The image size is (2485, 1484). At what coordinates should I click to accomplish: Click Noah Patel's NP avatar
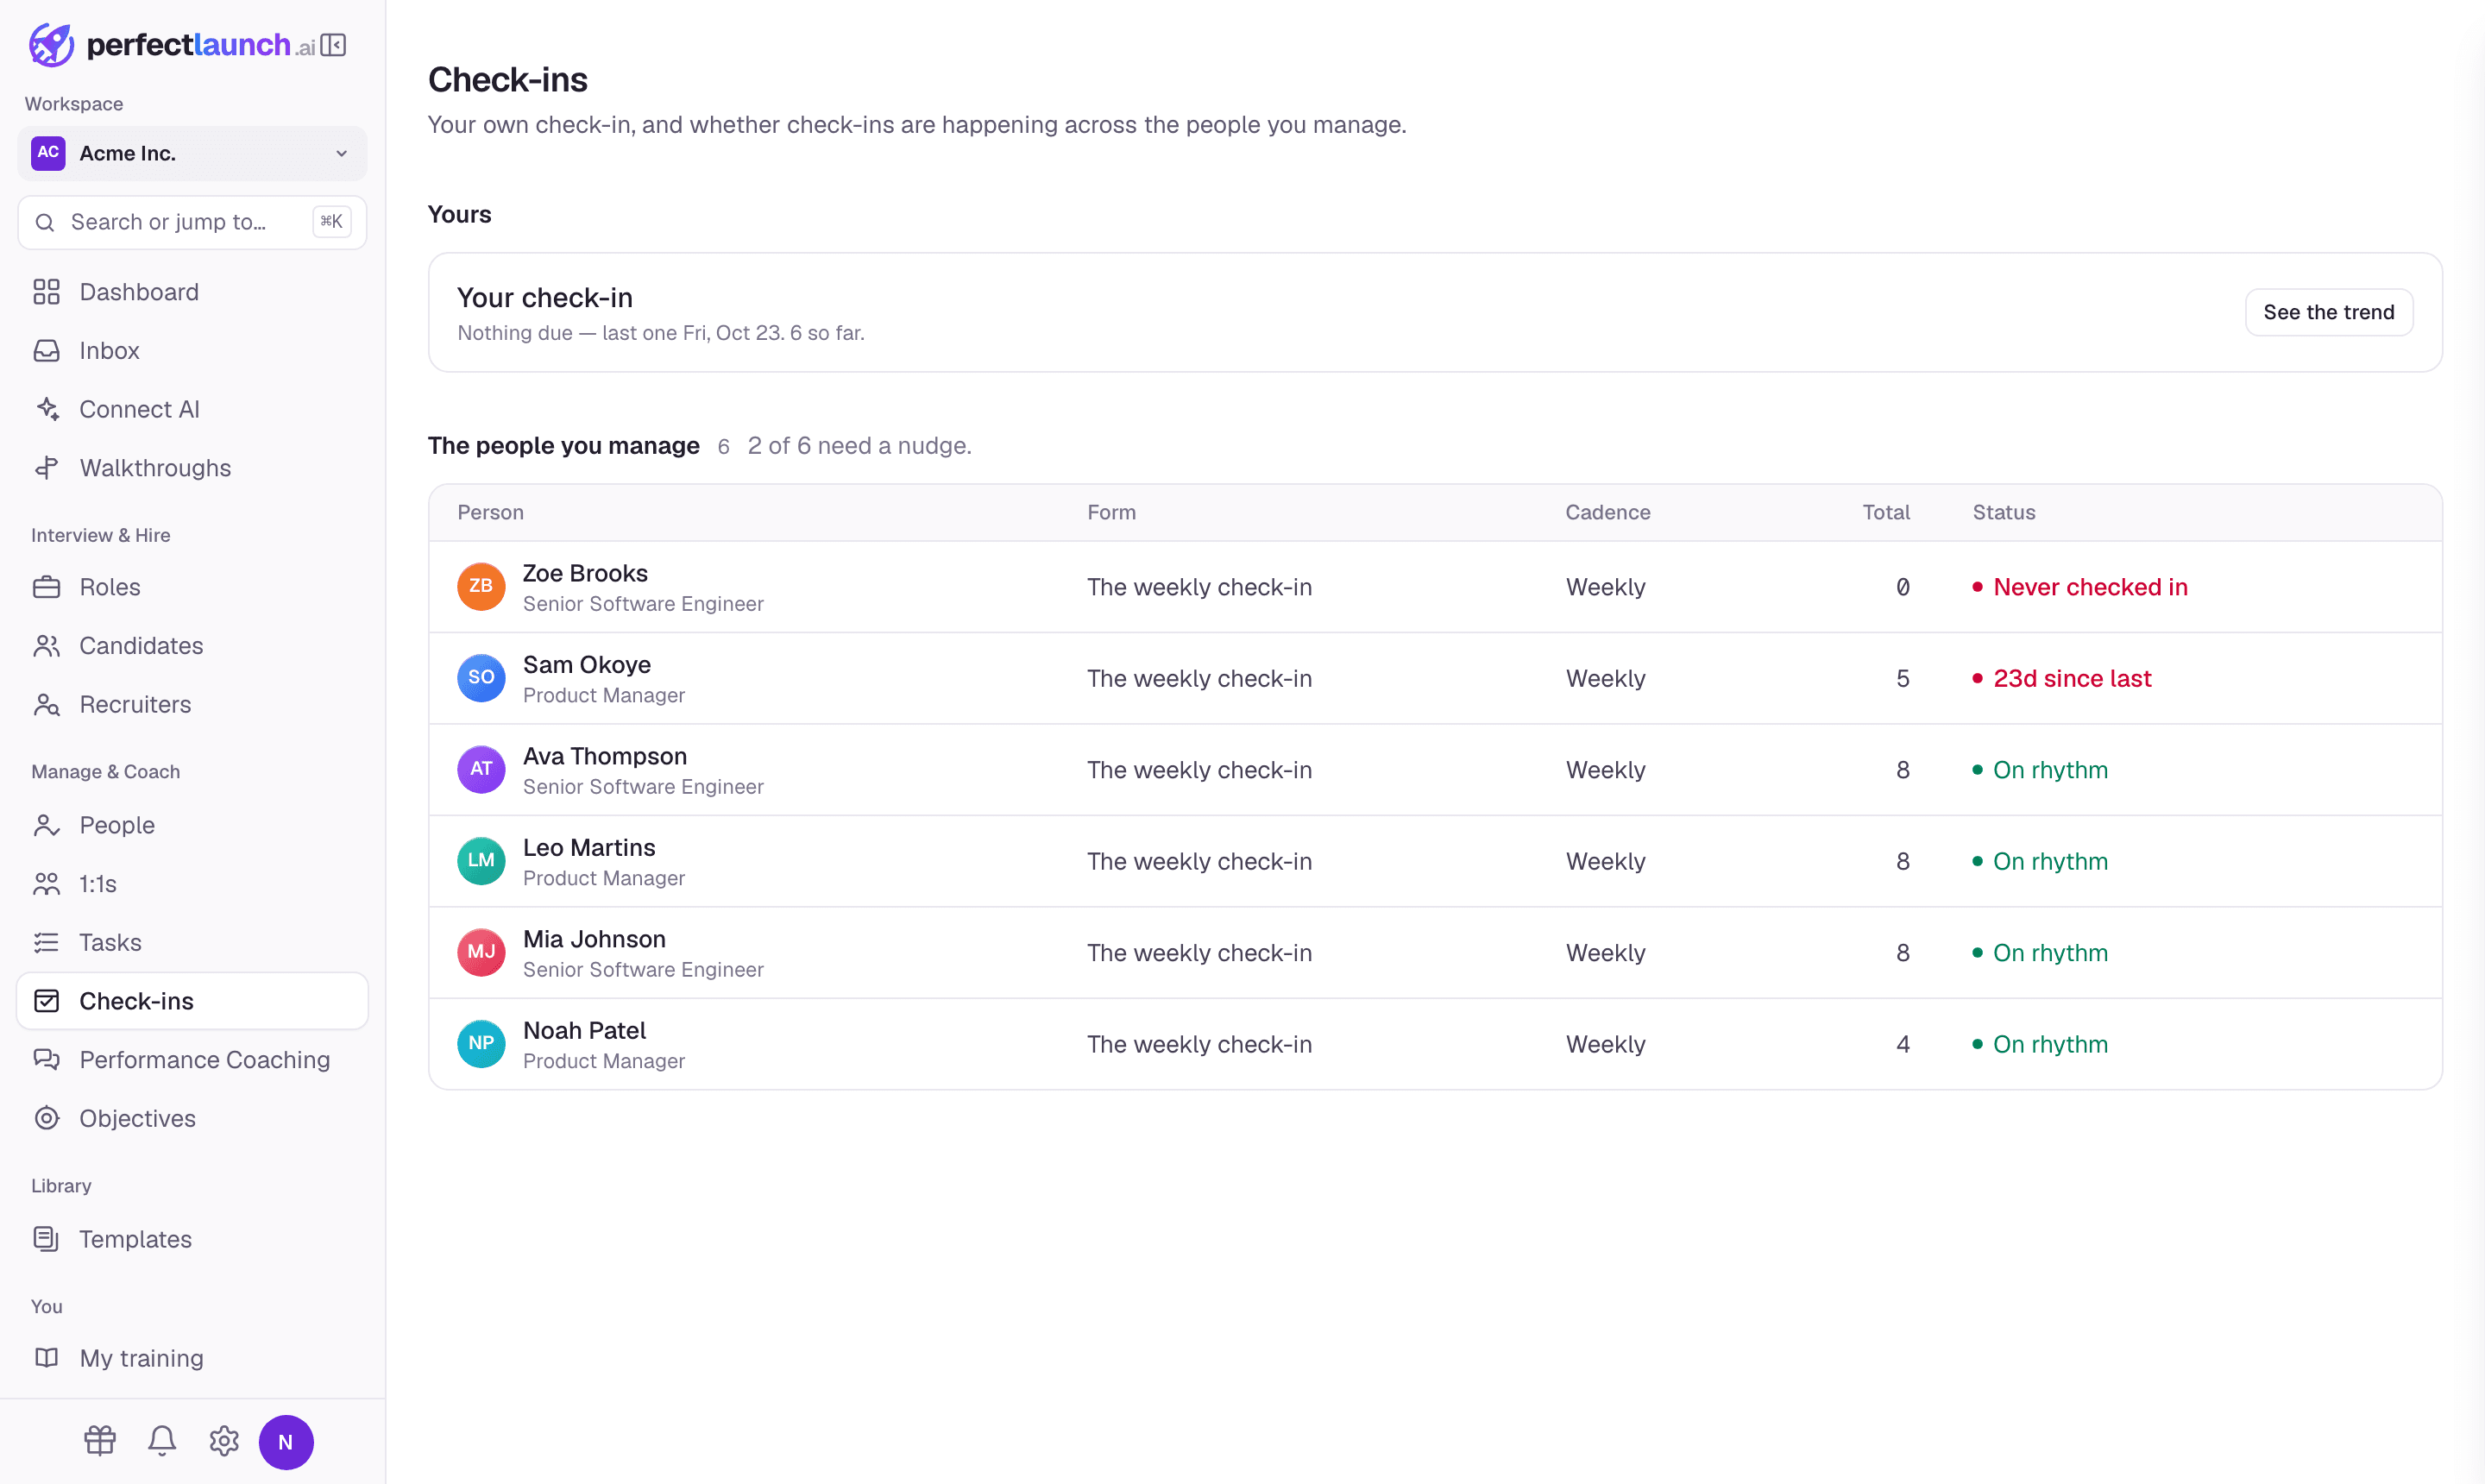(481, 1043)
